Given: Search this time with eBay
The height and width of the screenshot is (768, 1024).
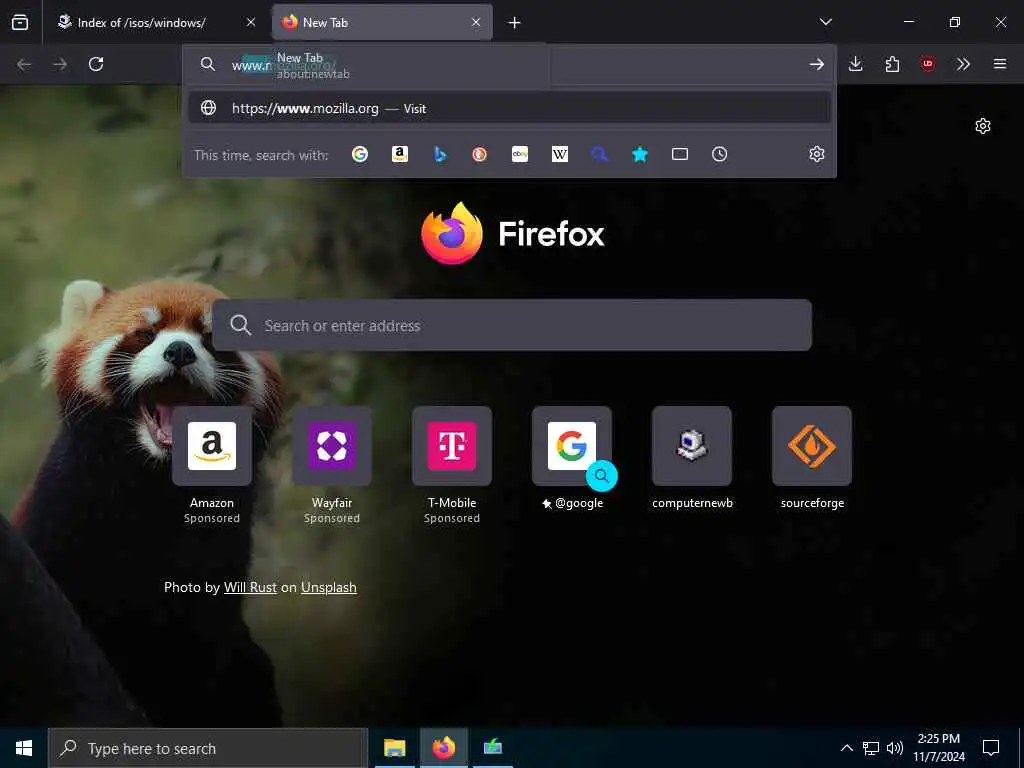Looking at the screenshot, I should (520, 154).
